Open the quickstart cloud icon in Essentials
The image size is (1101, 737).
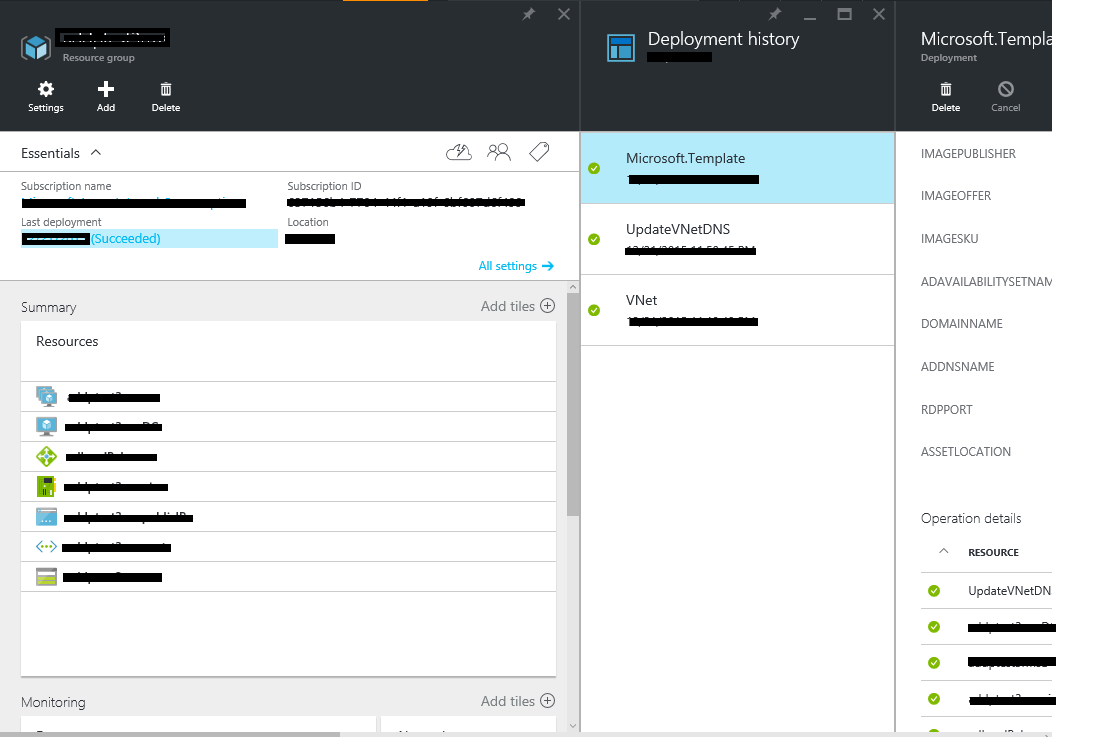(458, 151)
